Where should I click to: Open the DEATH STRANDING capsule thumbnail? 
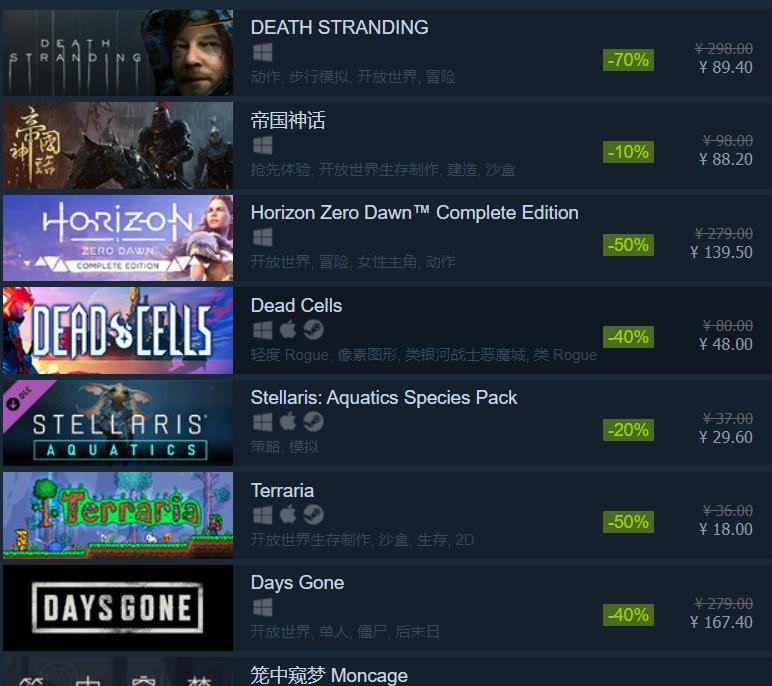[x=118, y=53]
